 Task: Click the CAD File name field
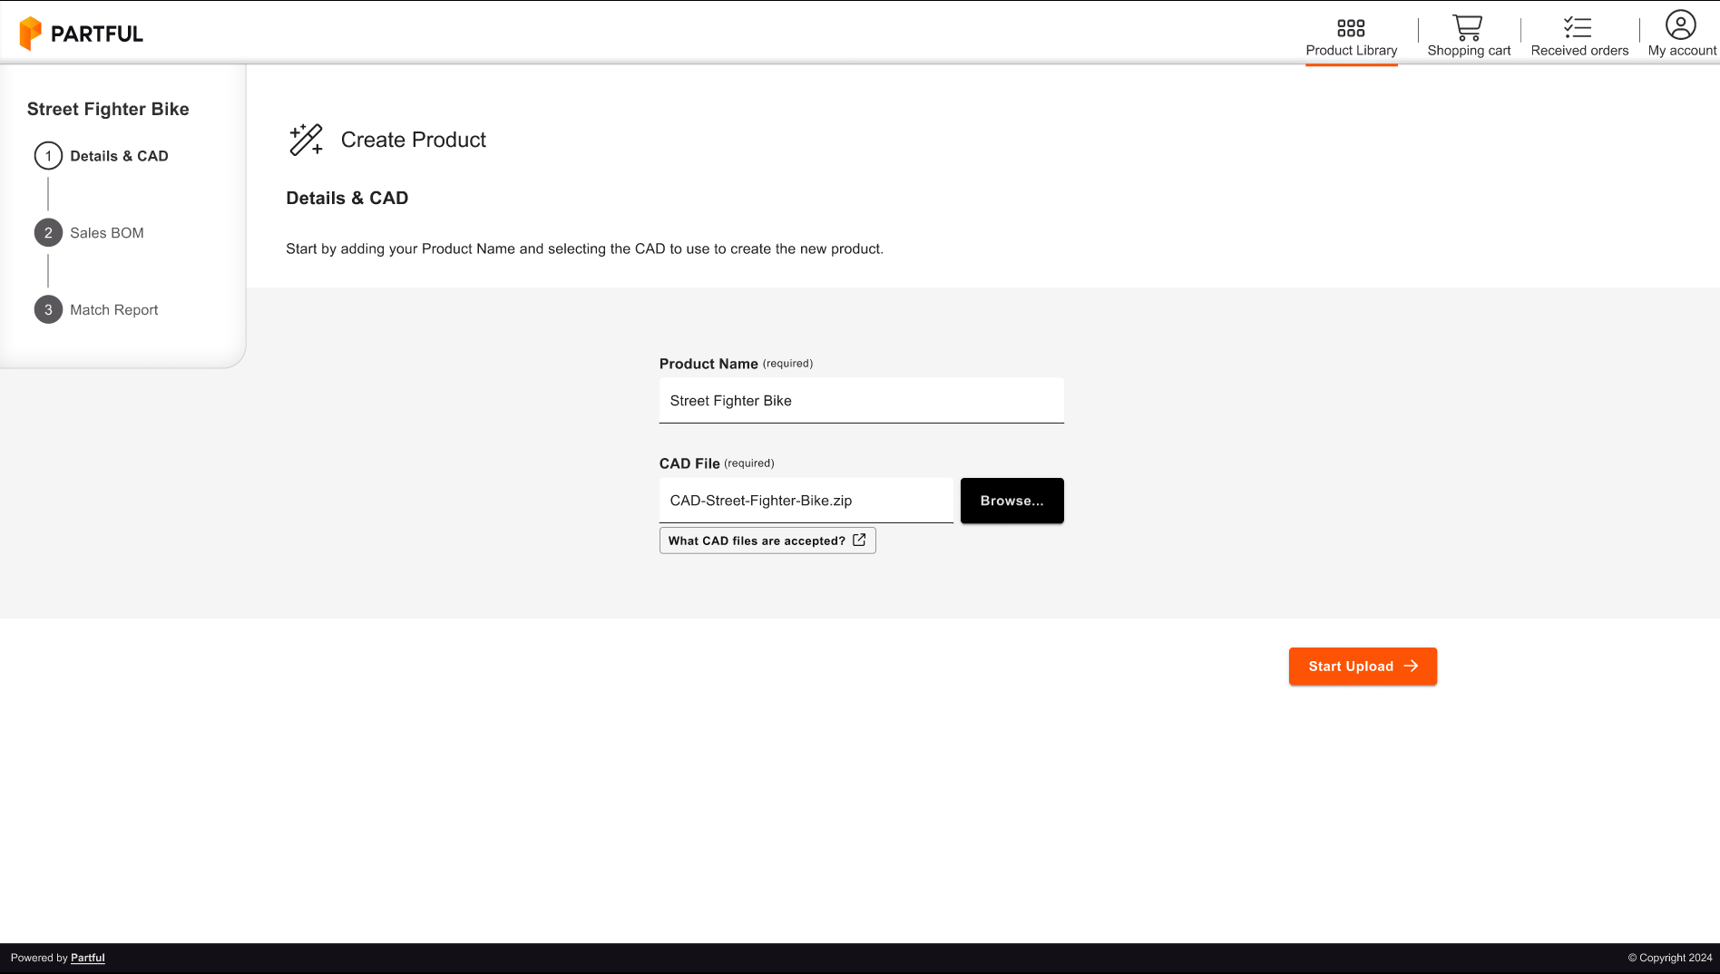(806, 501)
